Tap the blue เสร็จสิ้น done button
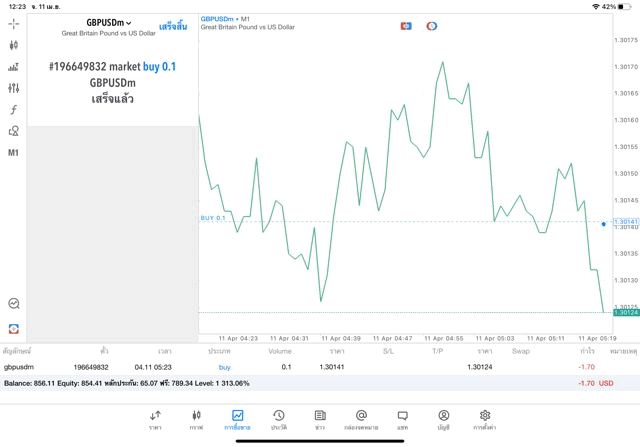The height and width of the screenshot is (447, 640). [x=173, y=27]
